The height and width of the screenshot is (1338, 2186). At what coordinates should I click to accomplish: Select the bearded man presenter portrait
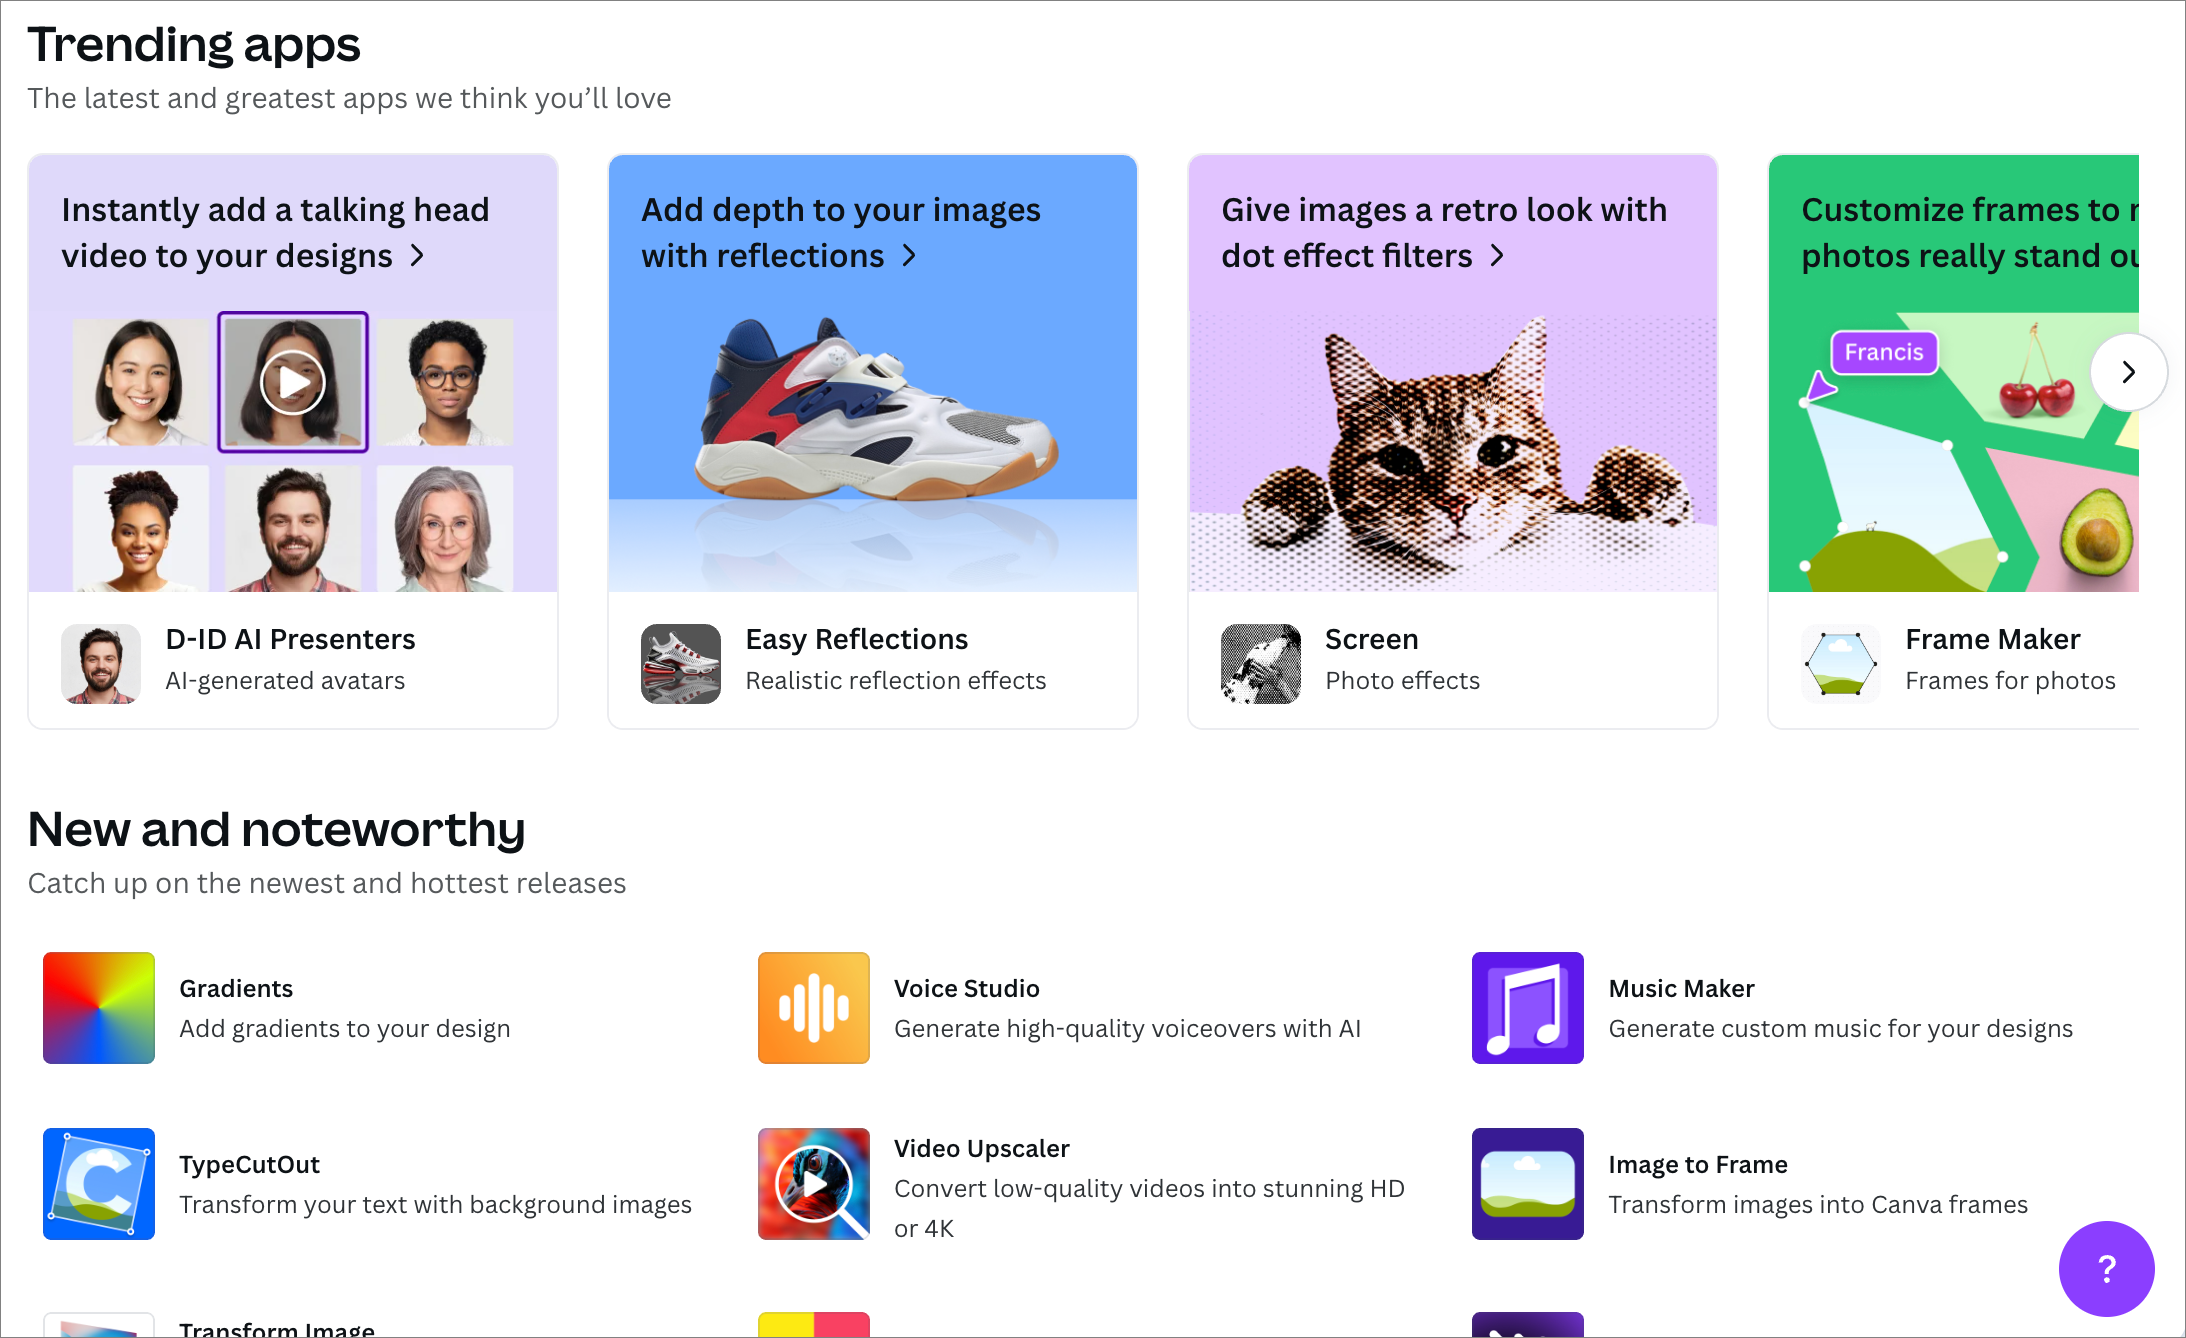(293, 529)
